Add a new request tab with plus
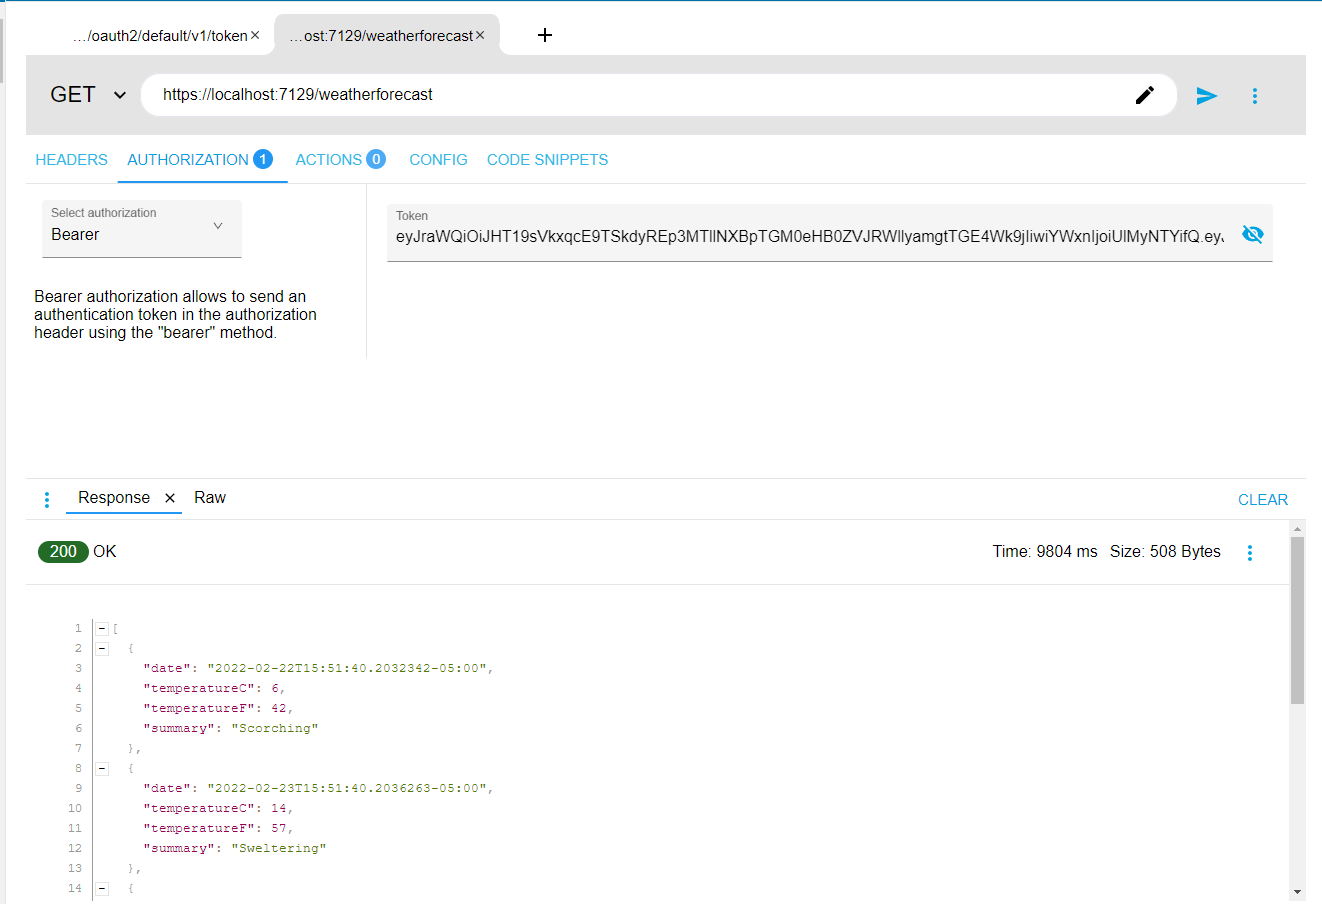The width and height of the screenshot is (1322, 904). pyautogui.click(x=545, y=35)
